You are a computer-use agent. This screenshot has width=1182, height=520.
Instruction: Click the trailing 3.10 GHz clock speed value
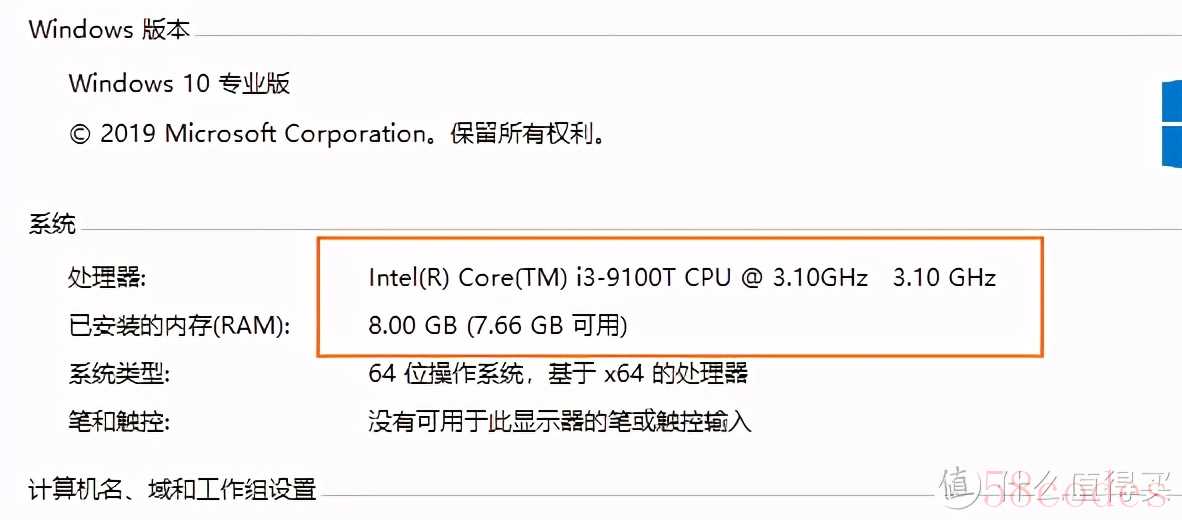945,278
